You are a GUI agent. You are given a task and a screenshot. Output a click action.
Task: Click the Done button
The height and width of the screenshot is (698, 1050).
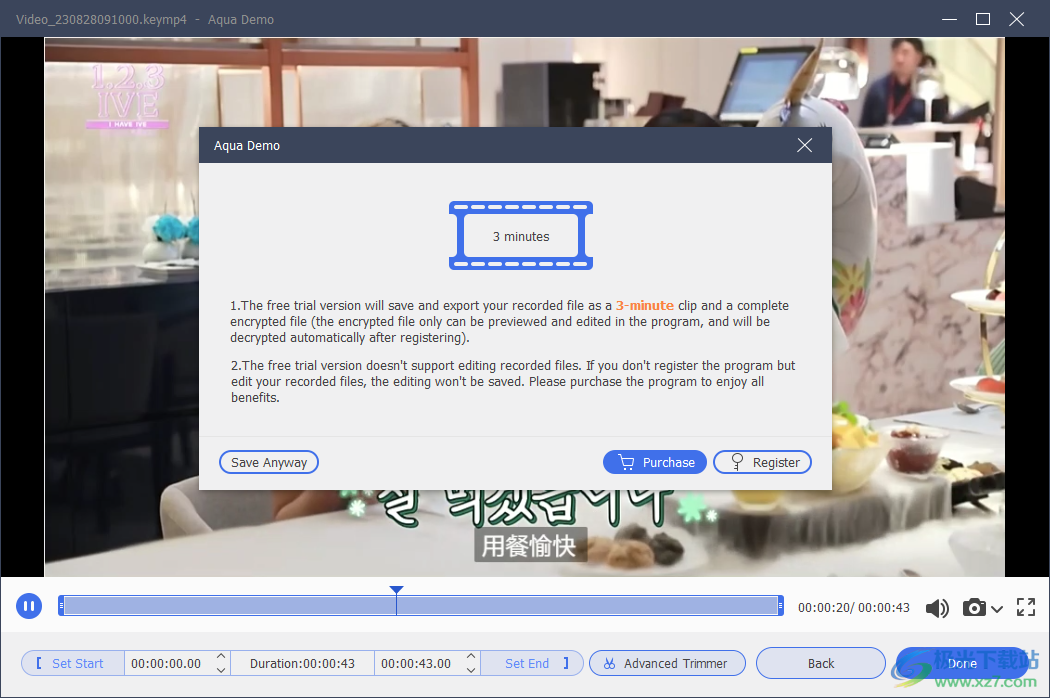coord(962,663)
